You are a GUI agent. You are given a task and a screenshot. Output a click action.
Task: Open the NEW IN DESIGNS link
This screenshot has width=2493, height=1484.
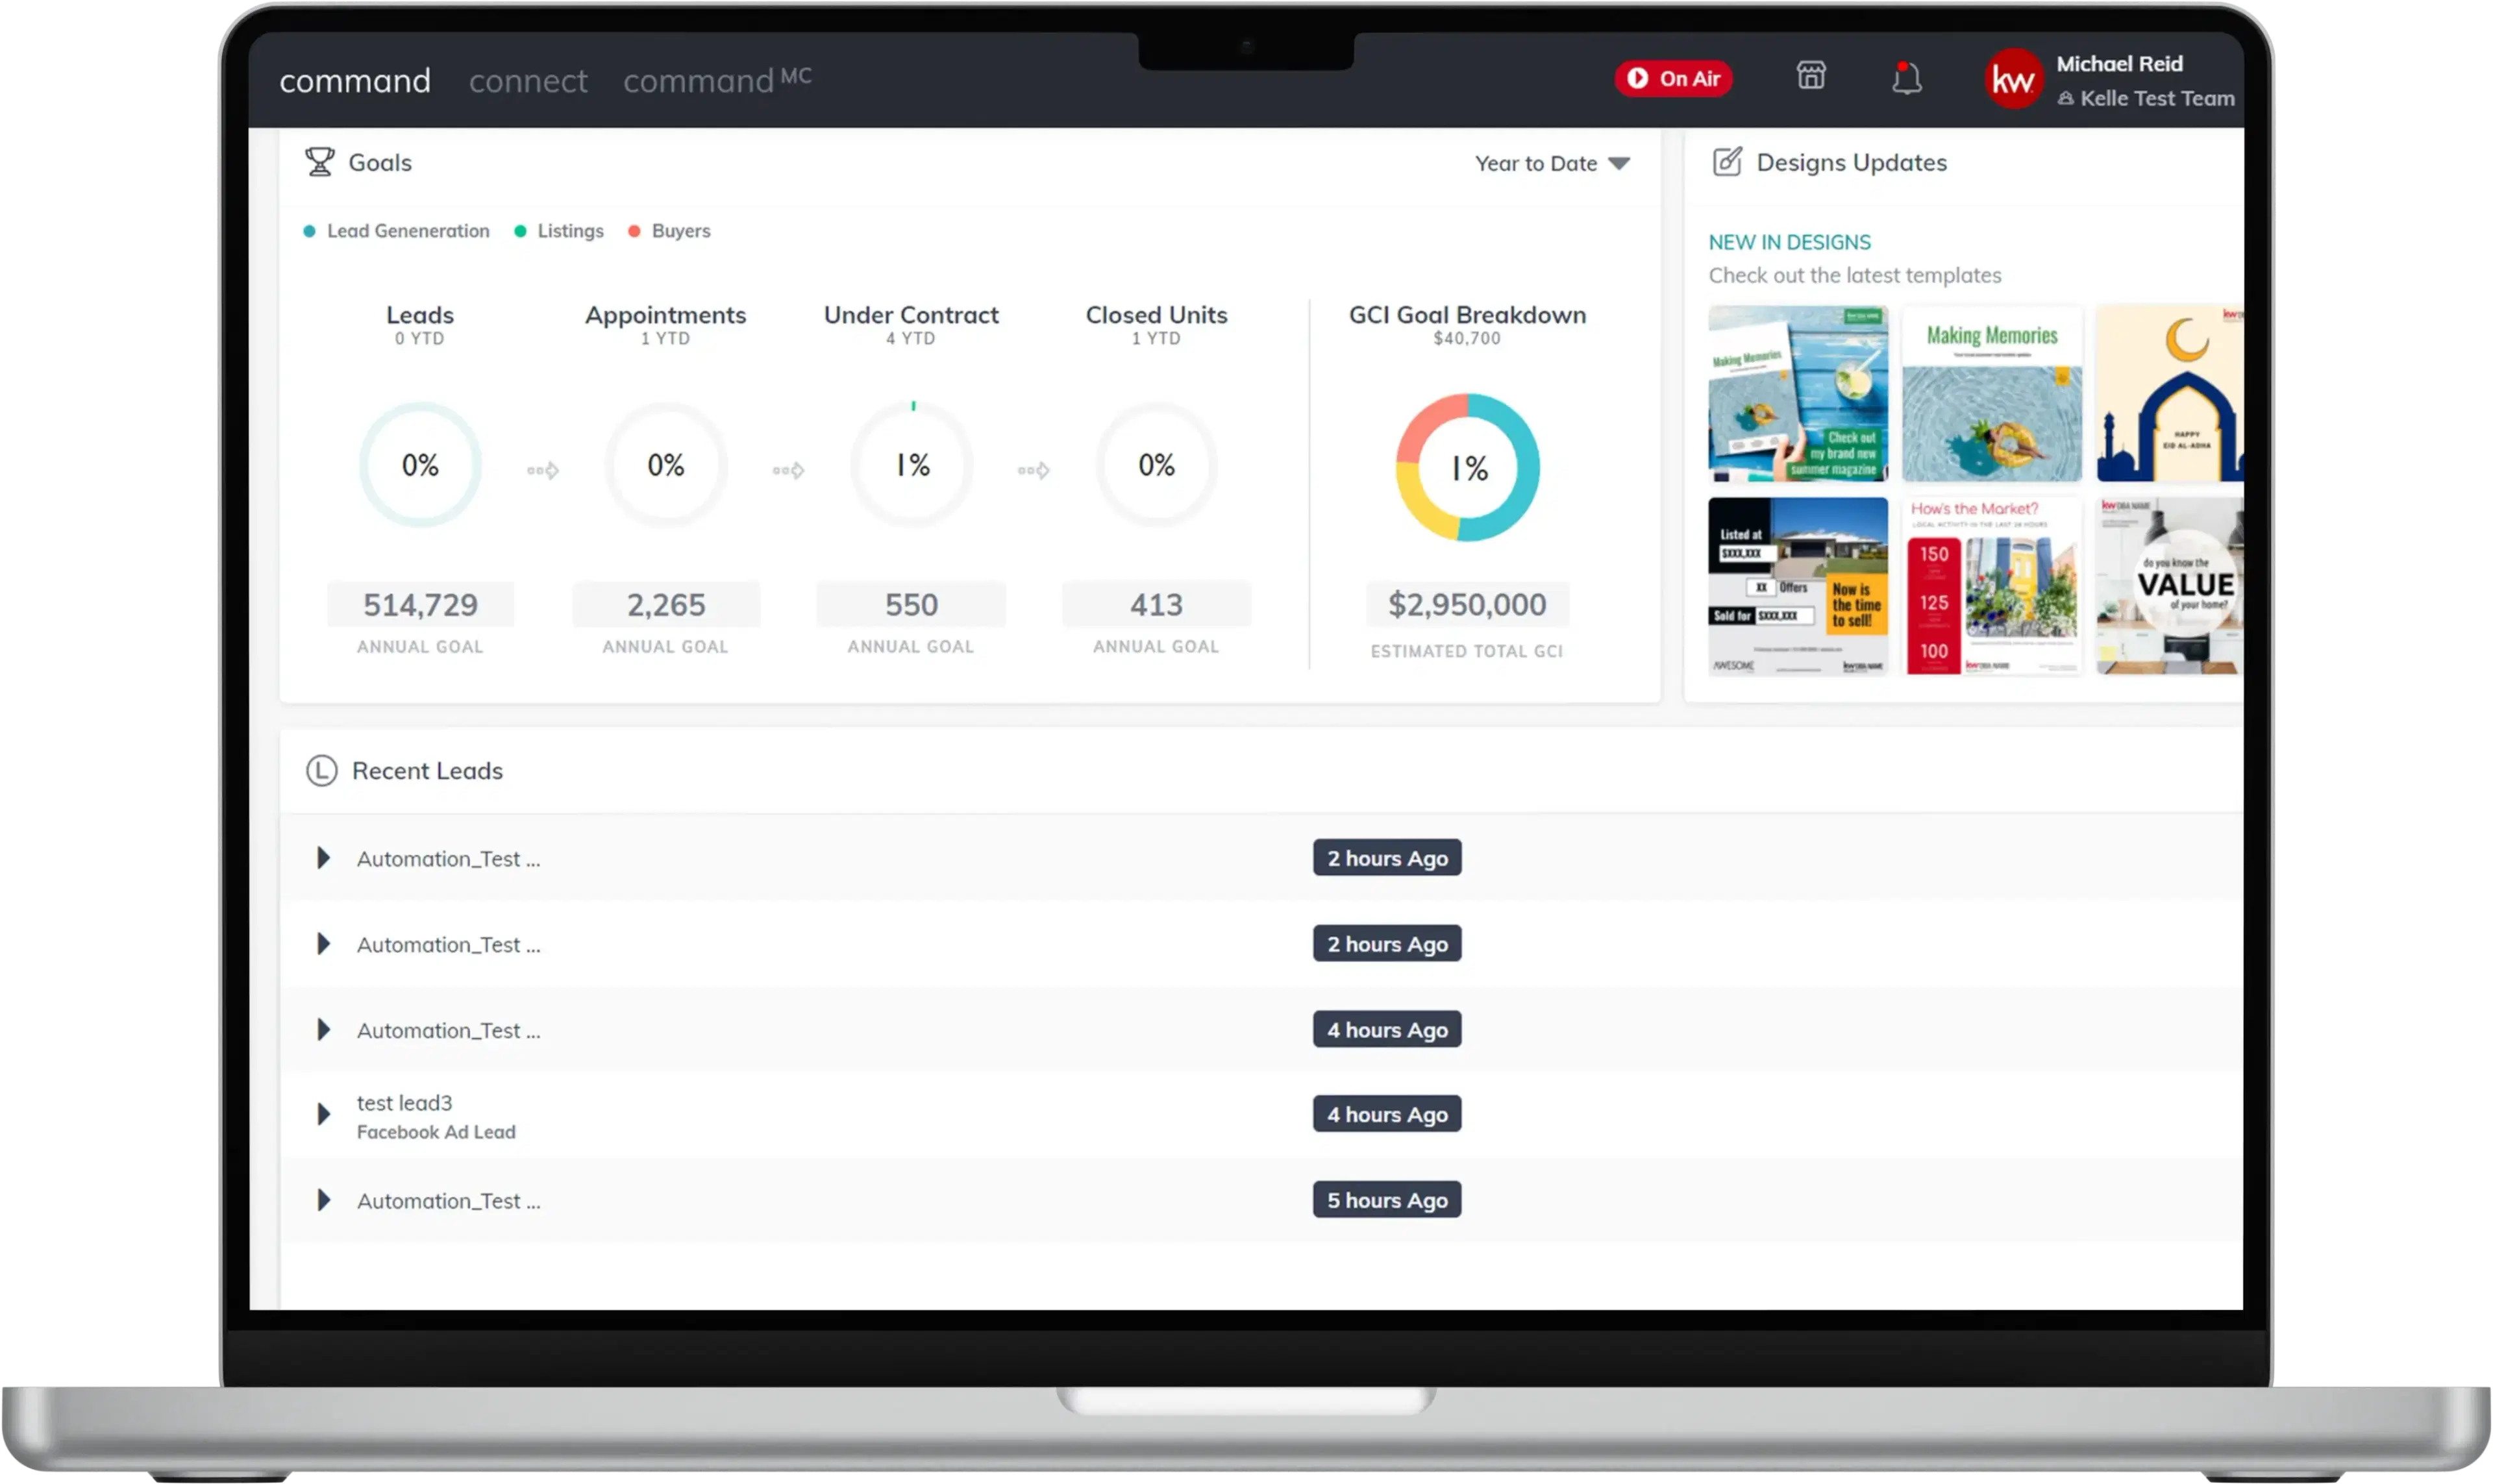coord(1789,242)
